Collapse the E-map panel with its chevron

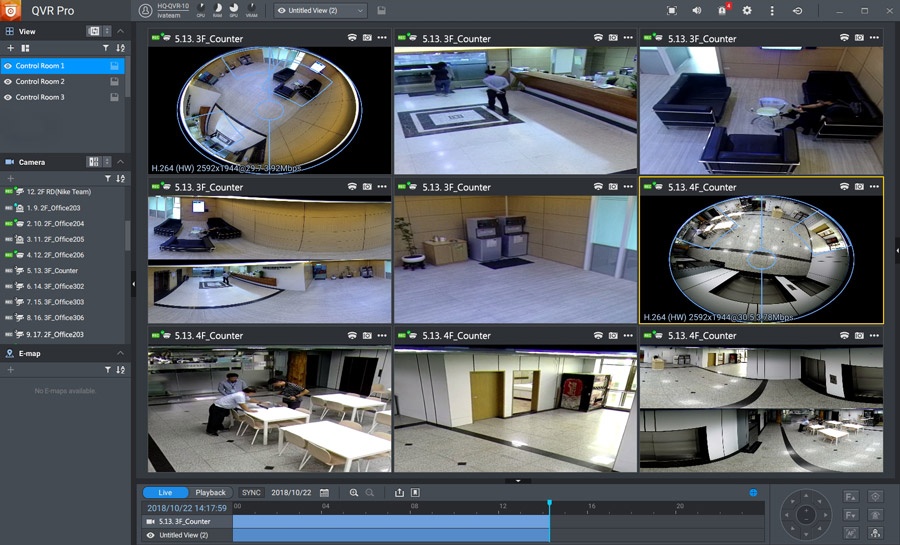(x=121, y=354)
